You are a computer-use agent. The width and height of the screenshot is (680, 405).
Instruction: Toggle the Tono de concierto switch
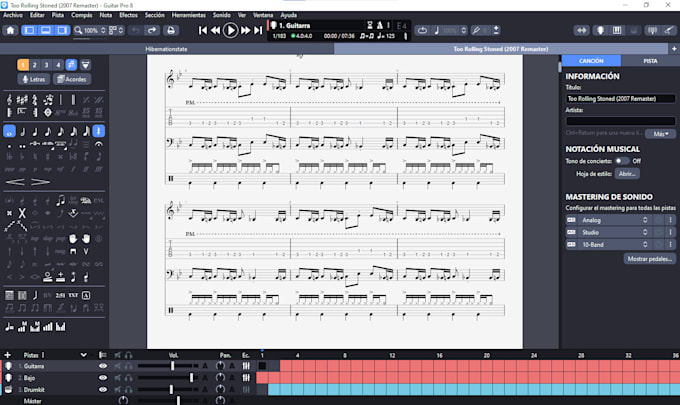622,161
